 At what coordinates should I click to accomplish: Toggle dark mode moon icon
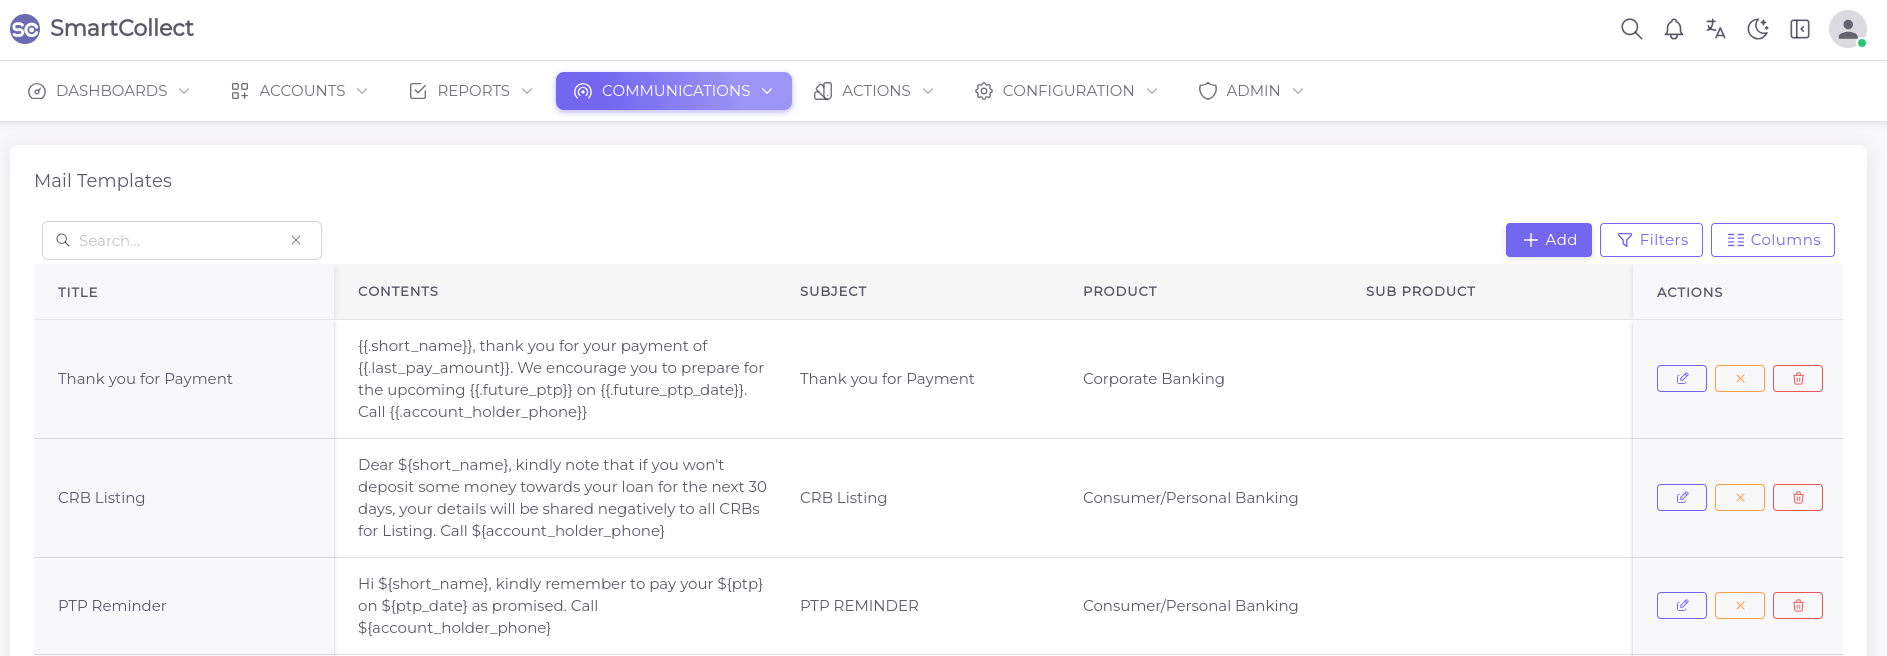(1757, 29)
